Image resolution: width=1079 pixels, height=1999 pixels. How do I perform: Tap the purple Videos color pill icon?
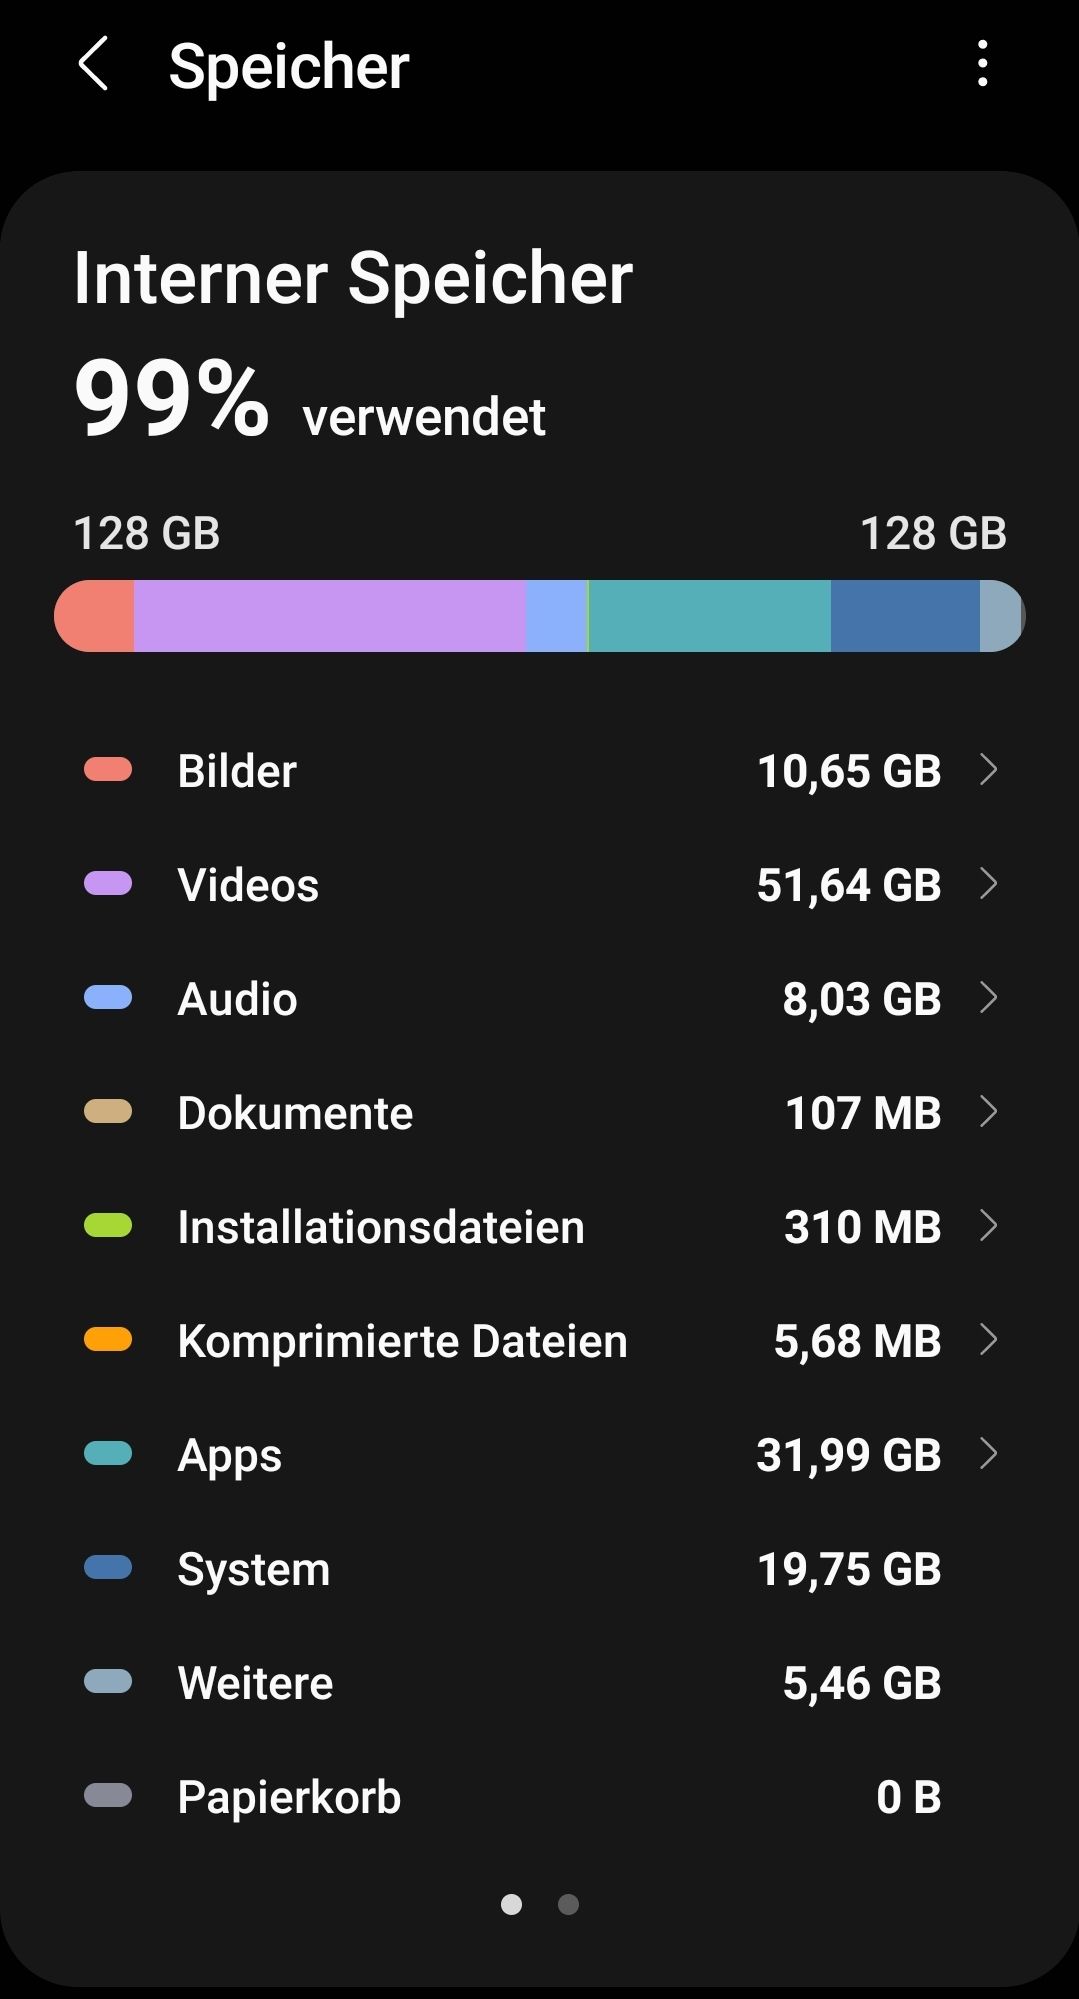pyautogui.click(x=108, y=883)
